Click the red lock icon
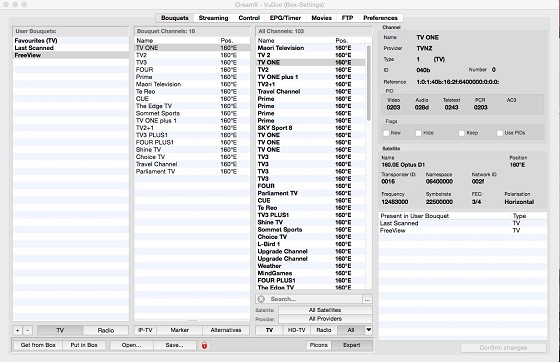 coord(204,345)
